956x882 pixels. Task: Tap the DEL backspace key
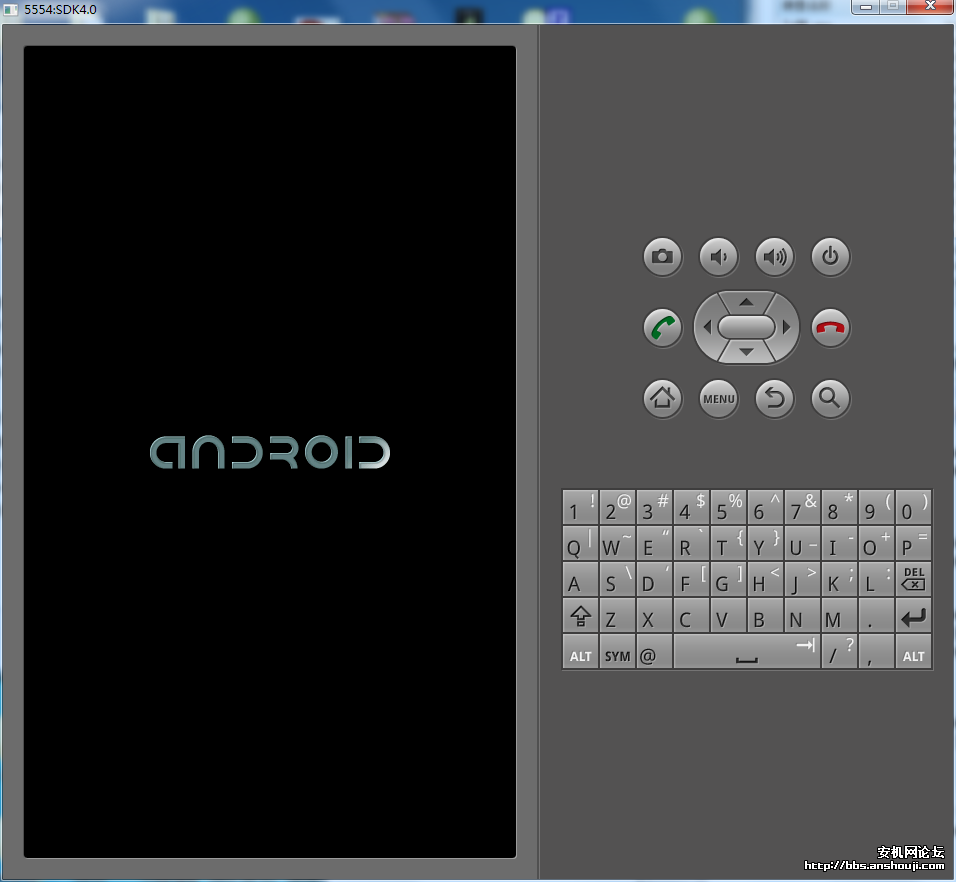tap(913, 579)
